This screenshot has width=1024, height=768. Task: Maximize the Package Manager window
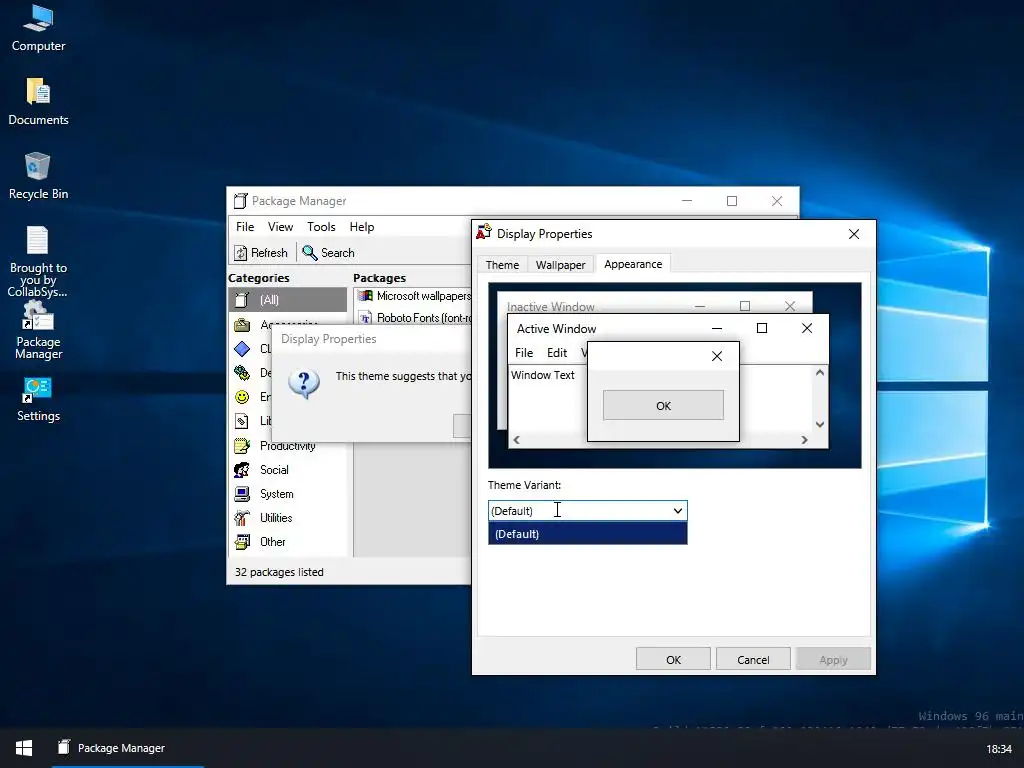[x=732, y=201]
